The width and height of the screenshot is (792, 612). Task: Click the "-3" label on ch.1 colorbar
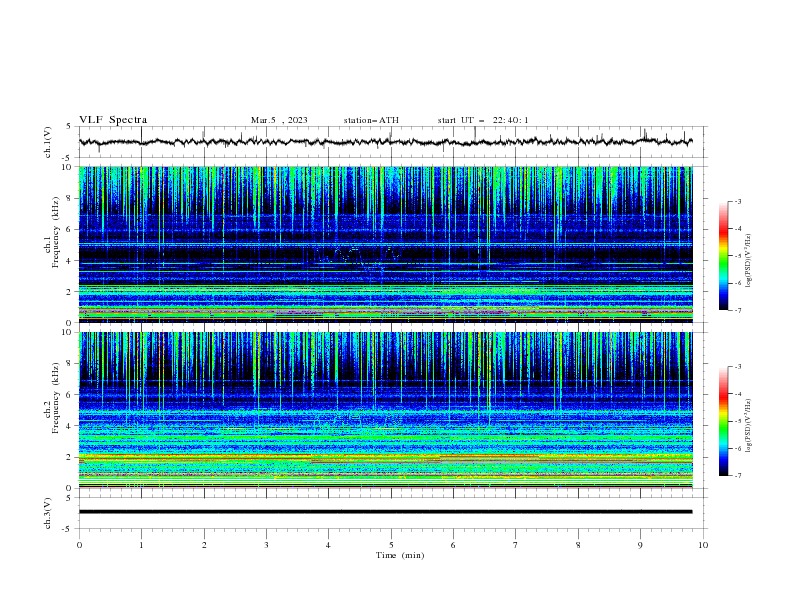[737, 201]
